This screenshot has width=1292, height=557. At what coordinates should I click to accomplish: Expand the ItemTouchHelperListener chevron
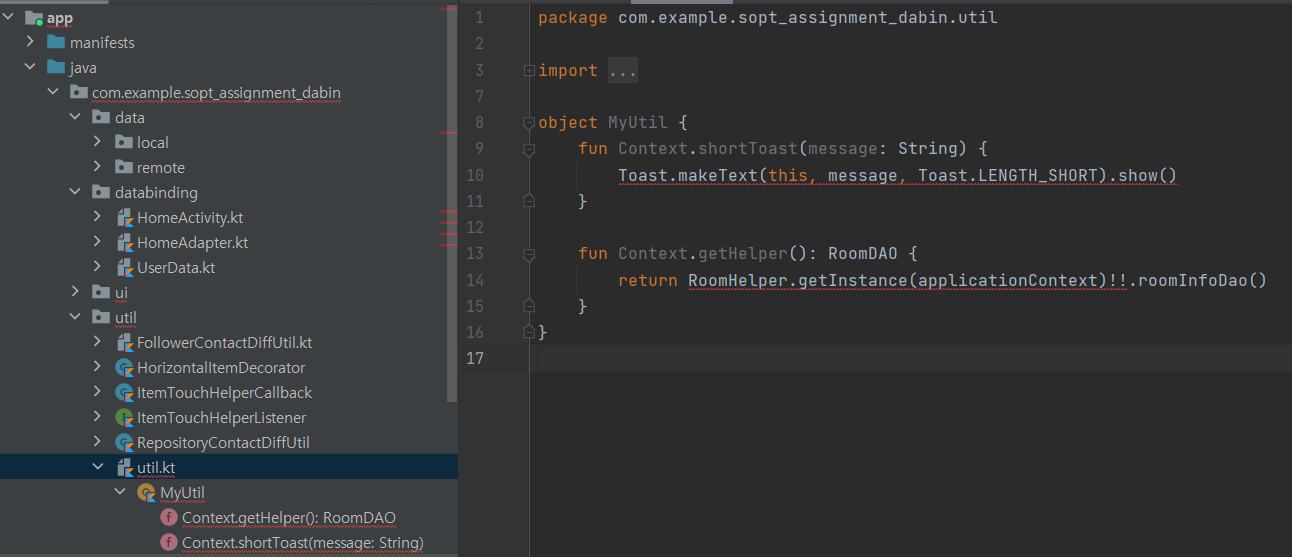(97, 417)
